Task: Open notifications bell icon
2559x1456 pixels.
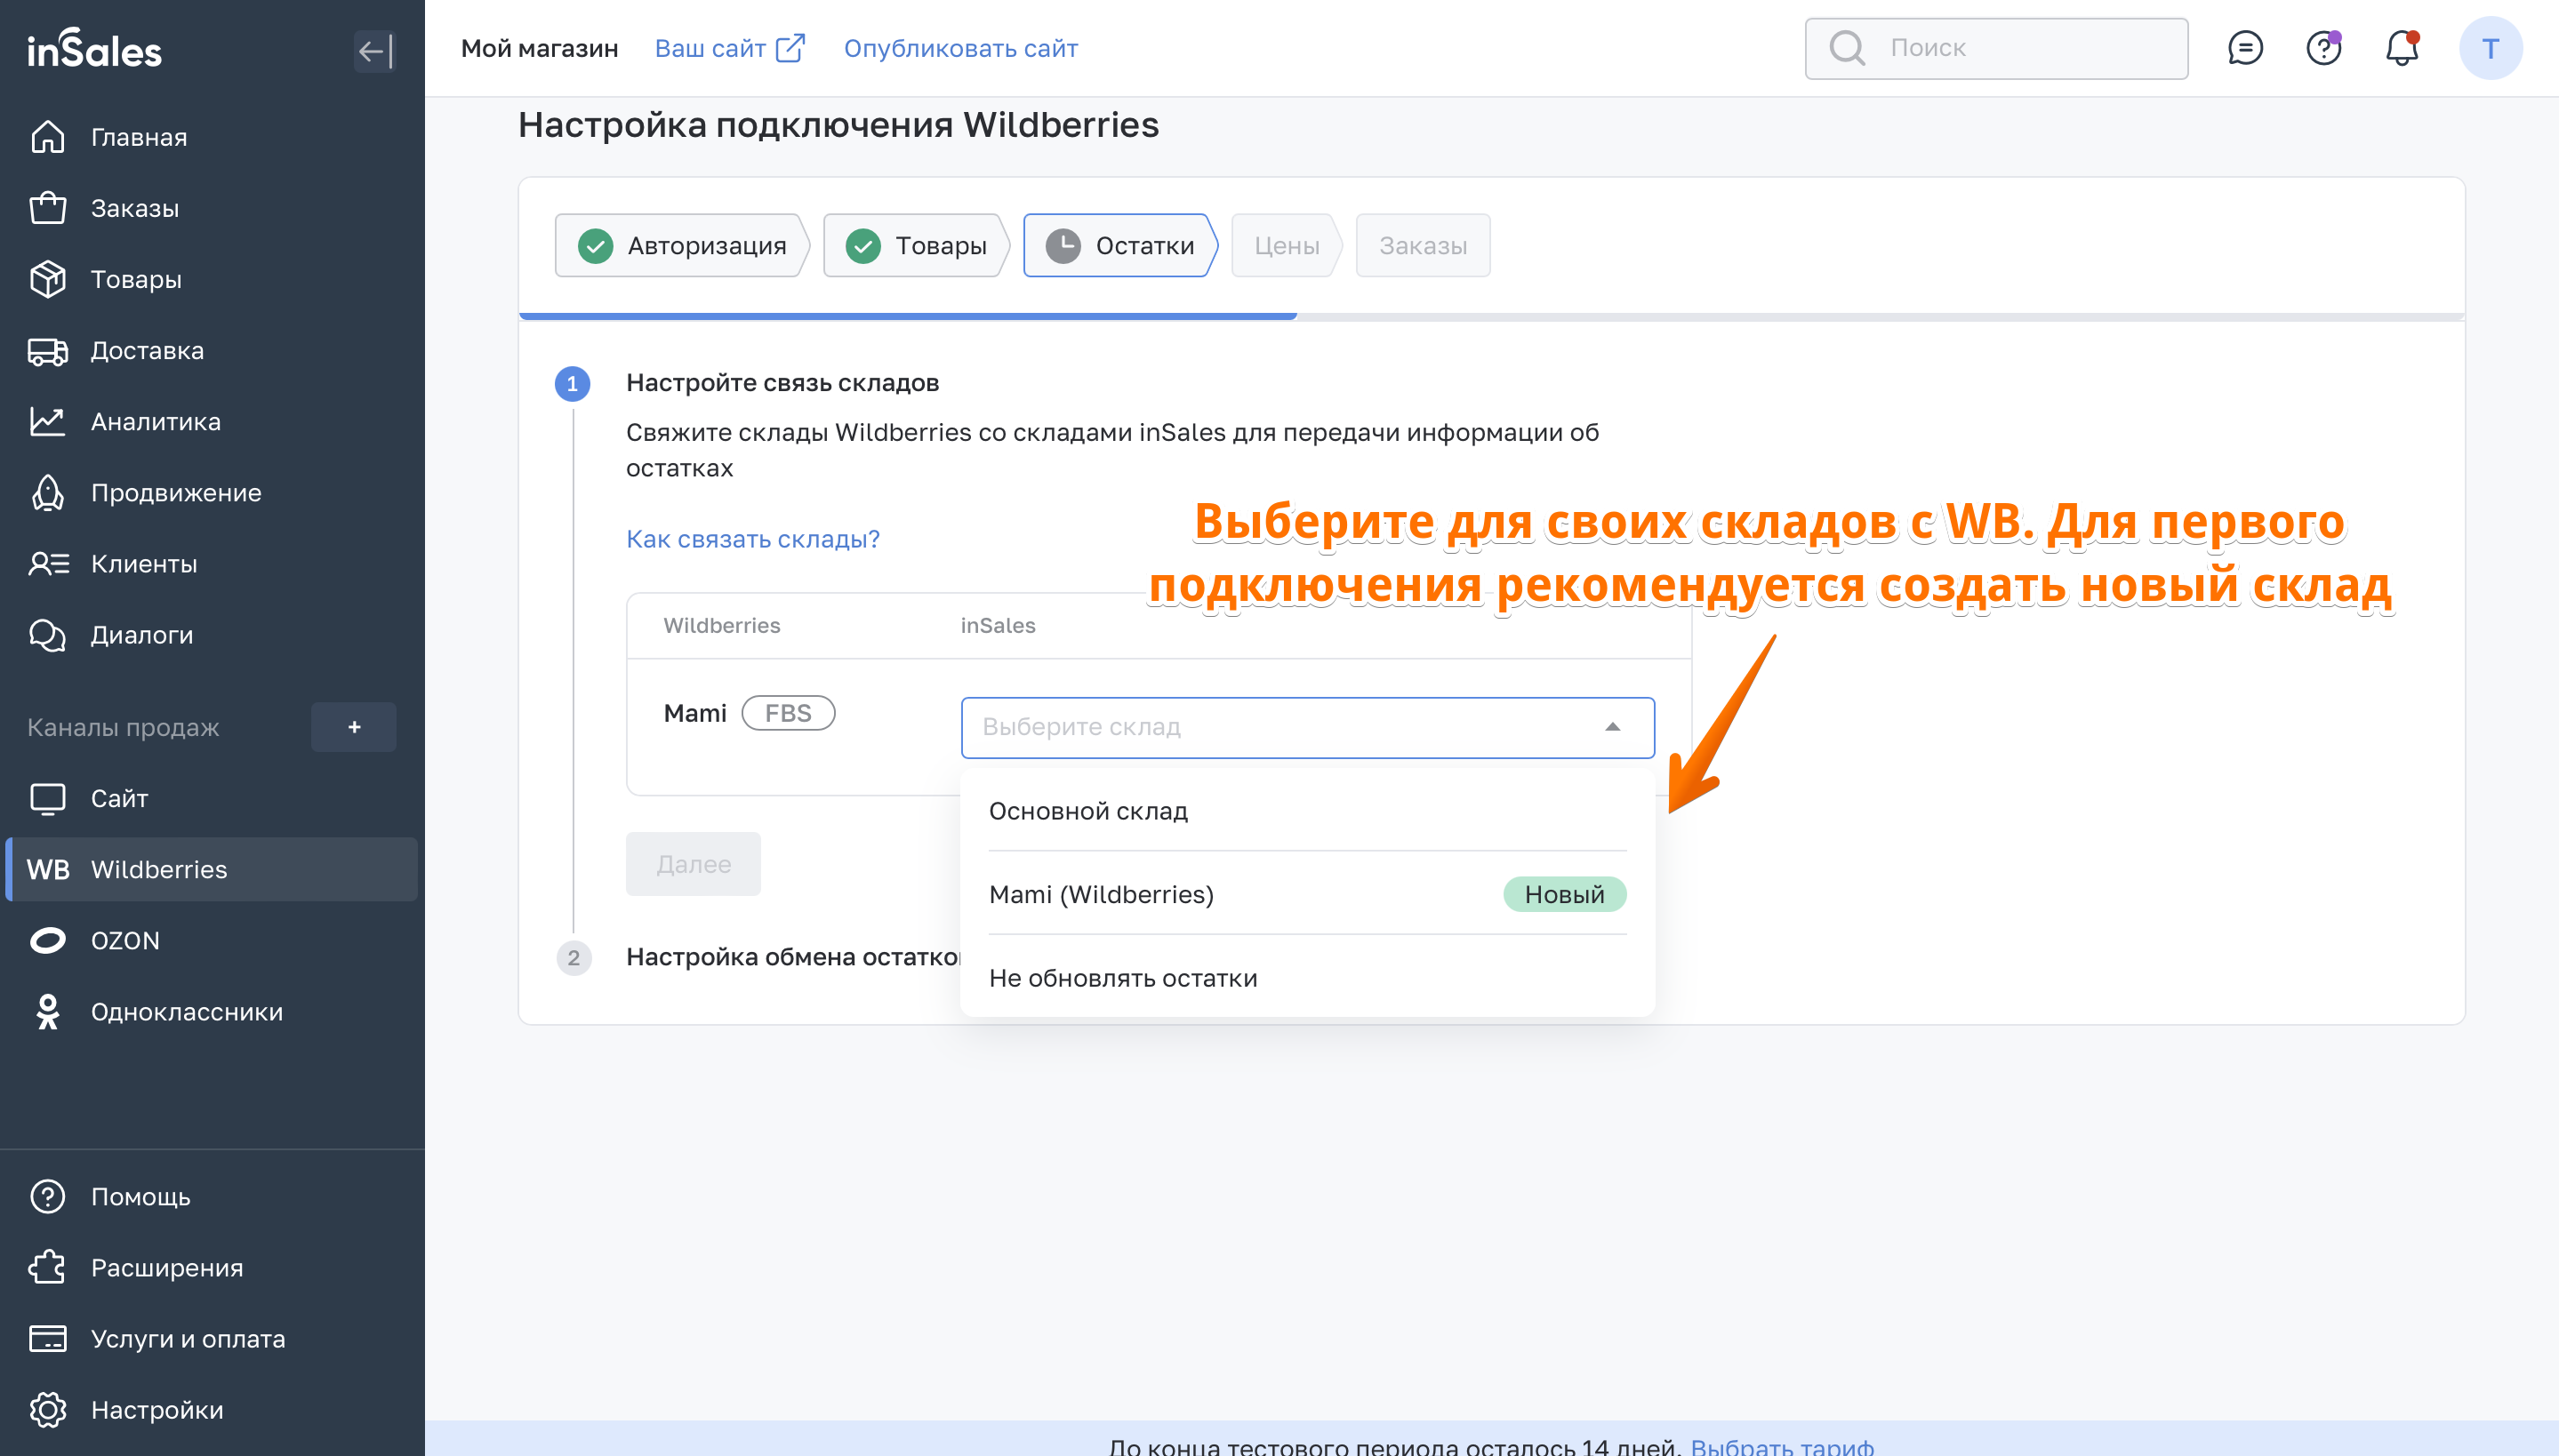Action: 2401,48
